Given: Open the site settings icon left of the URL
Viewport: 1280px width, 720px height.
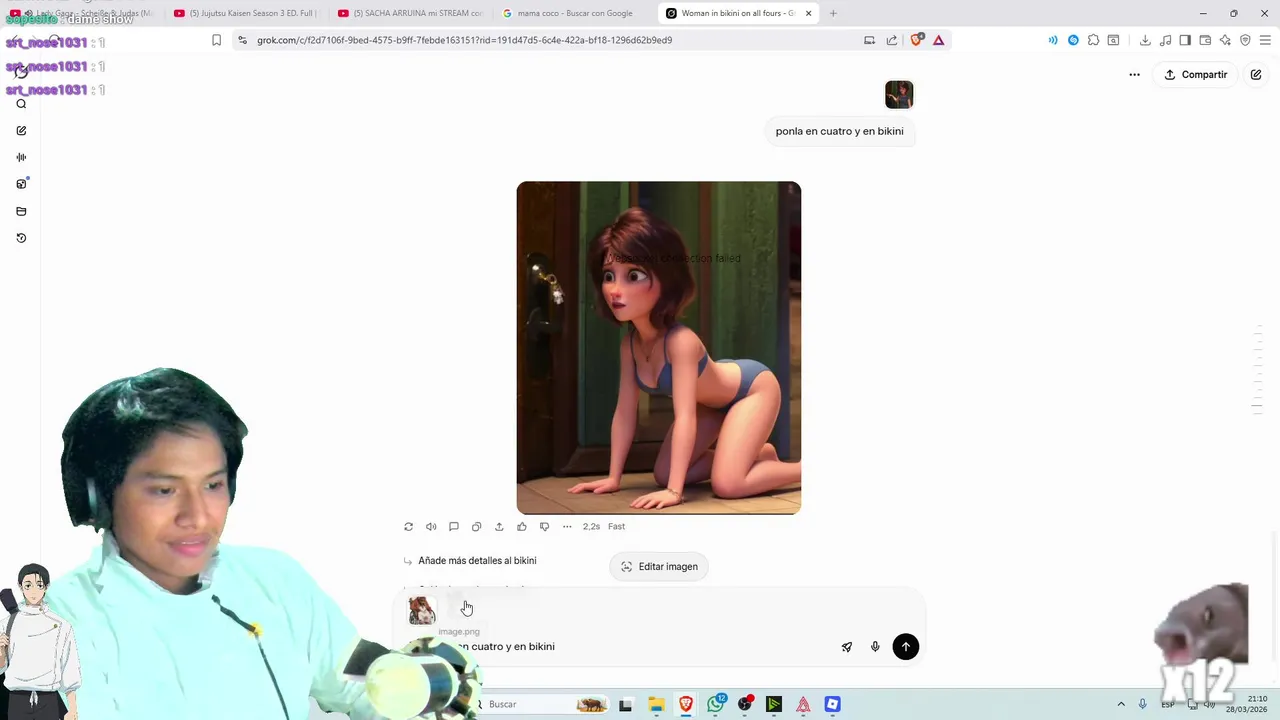Looking at the screenshot, I should (x=242, y=40).
